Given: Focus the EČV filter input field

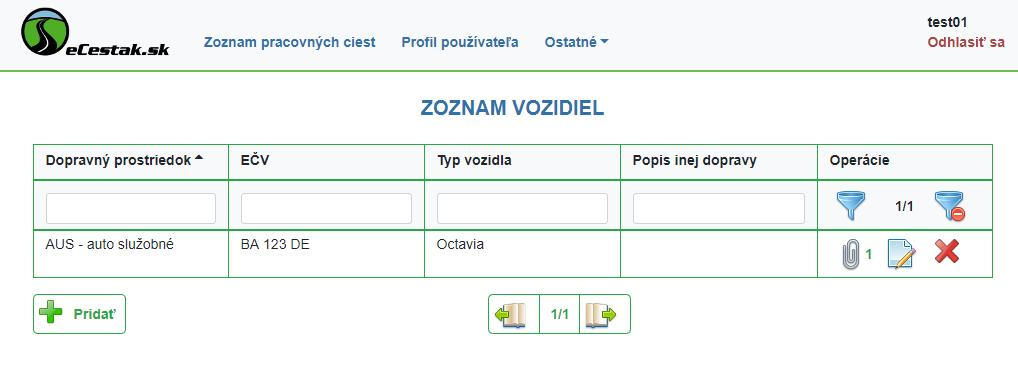Looking at the screenshot, I should pos(326,209).
